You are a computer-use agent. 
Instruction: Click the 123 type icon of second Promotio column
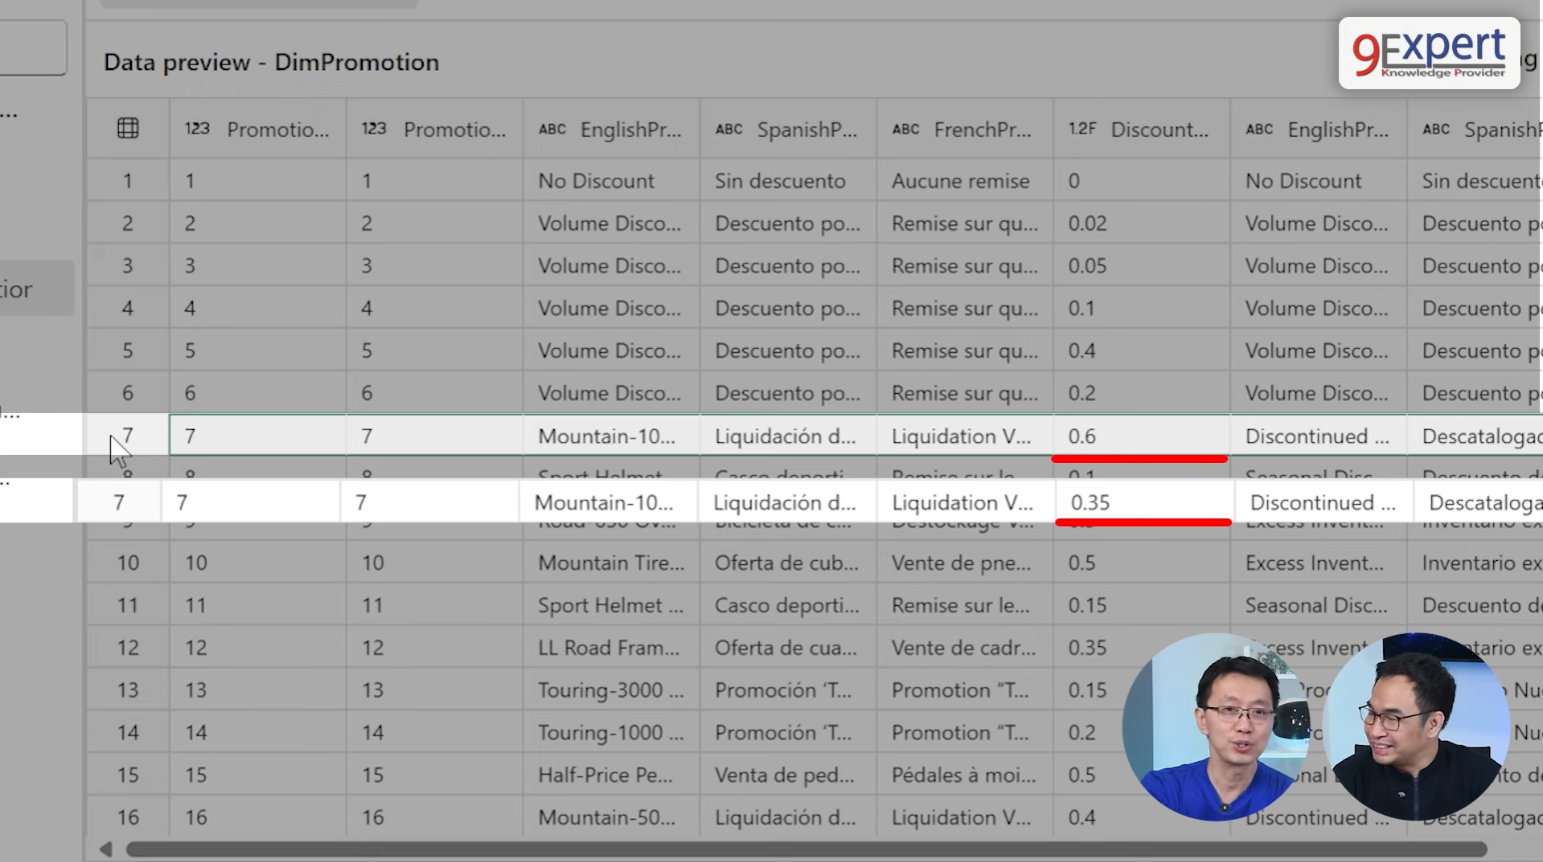pos(374,129)
